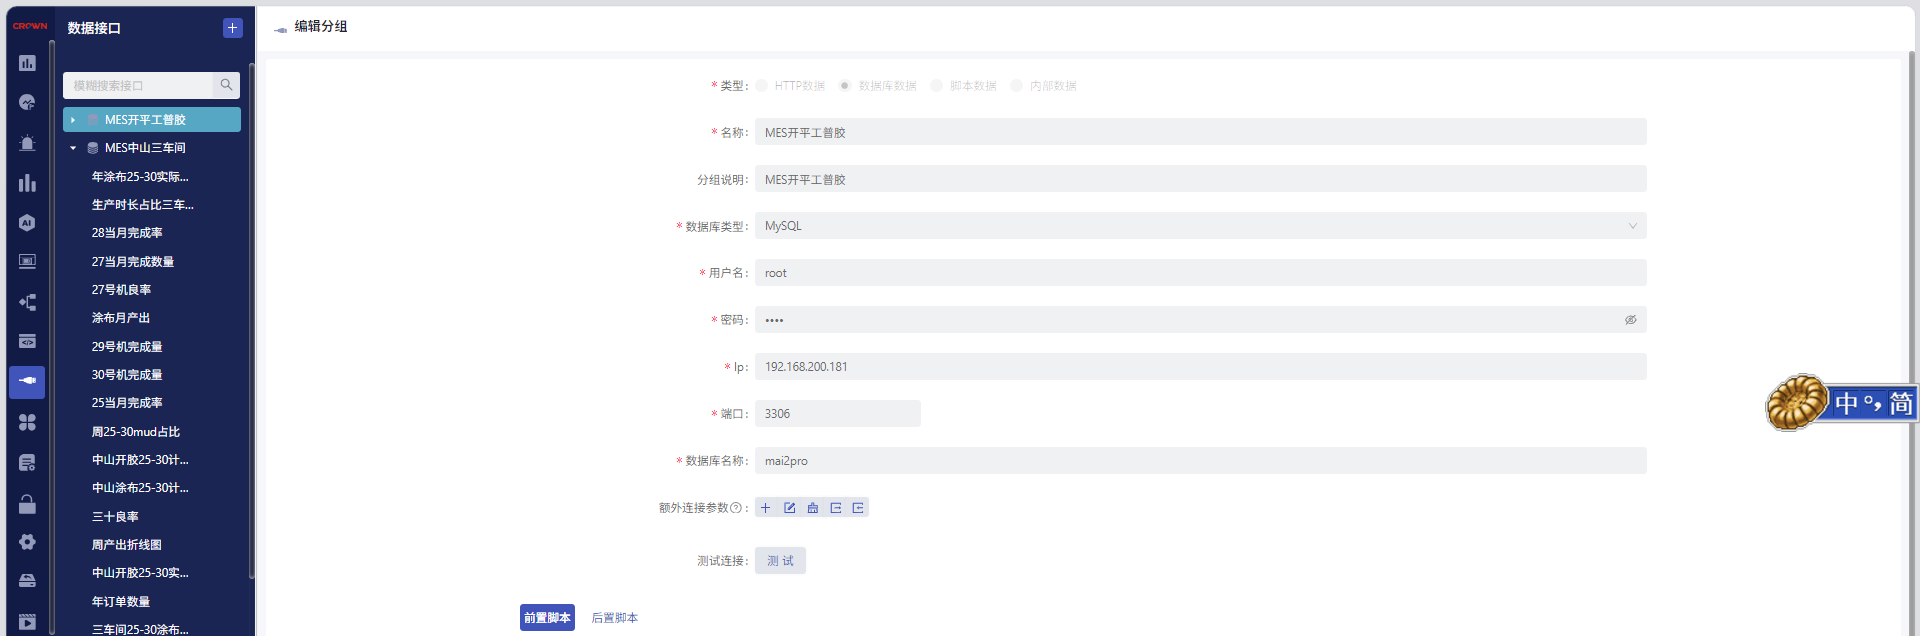Click the edit extra connection parameters icon
1920x636 pixels.
coord(789,508)
